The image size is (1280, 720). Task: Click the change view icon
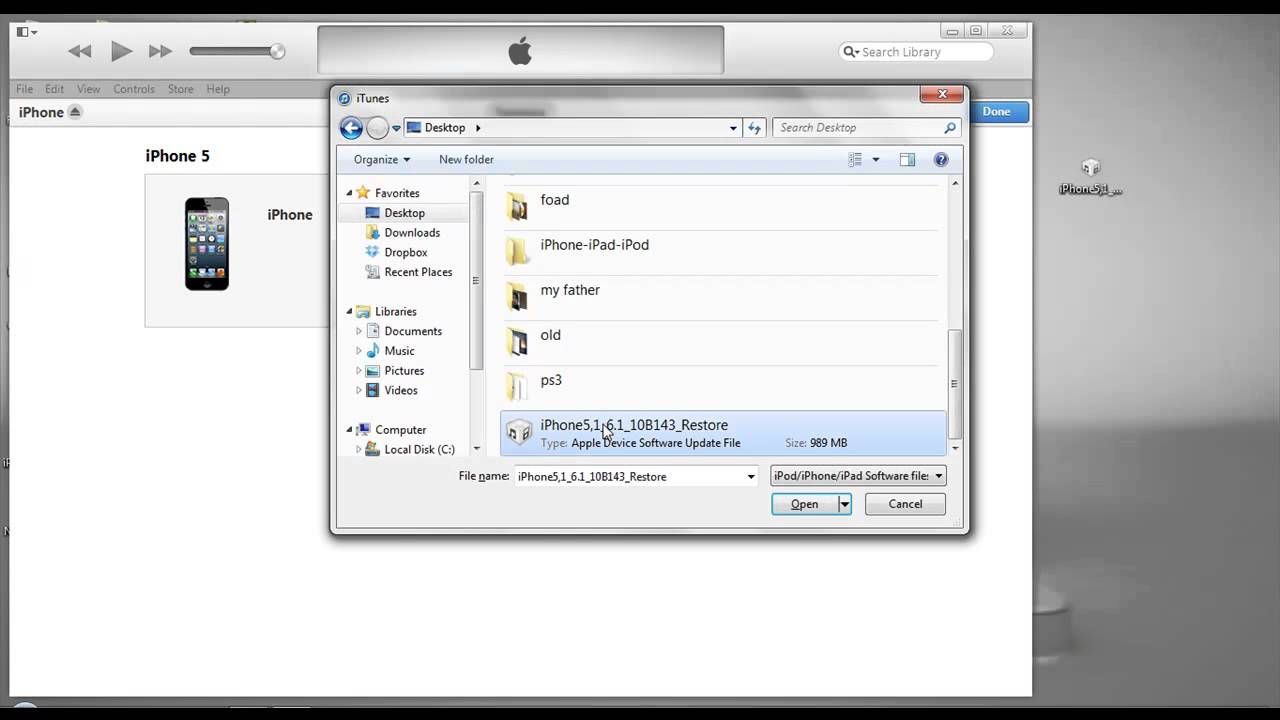click(855, 159)
